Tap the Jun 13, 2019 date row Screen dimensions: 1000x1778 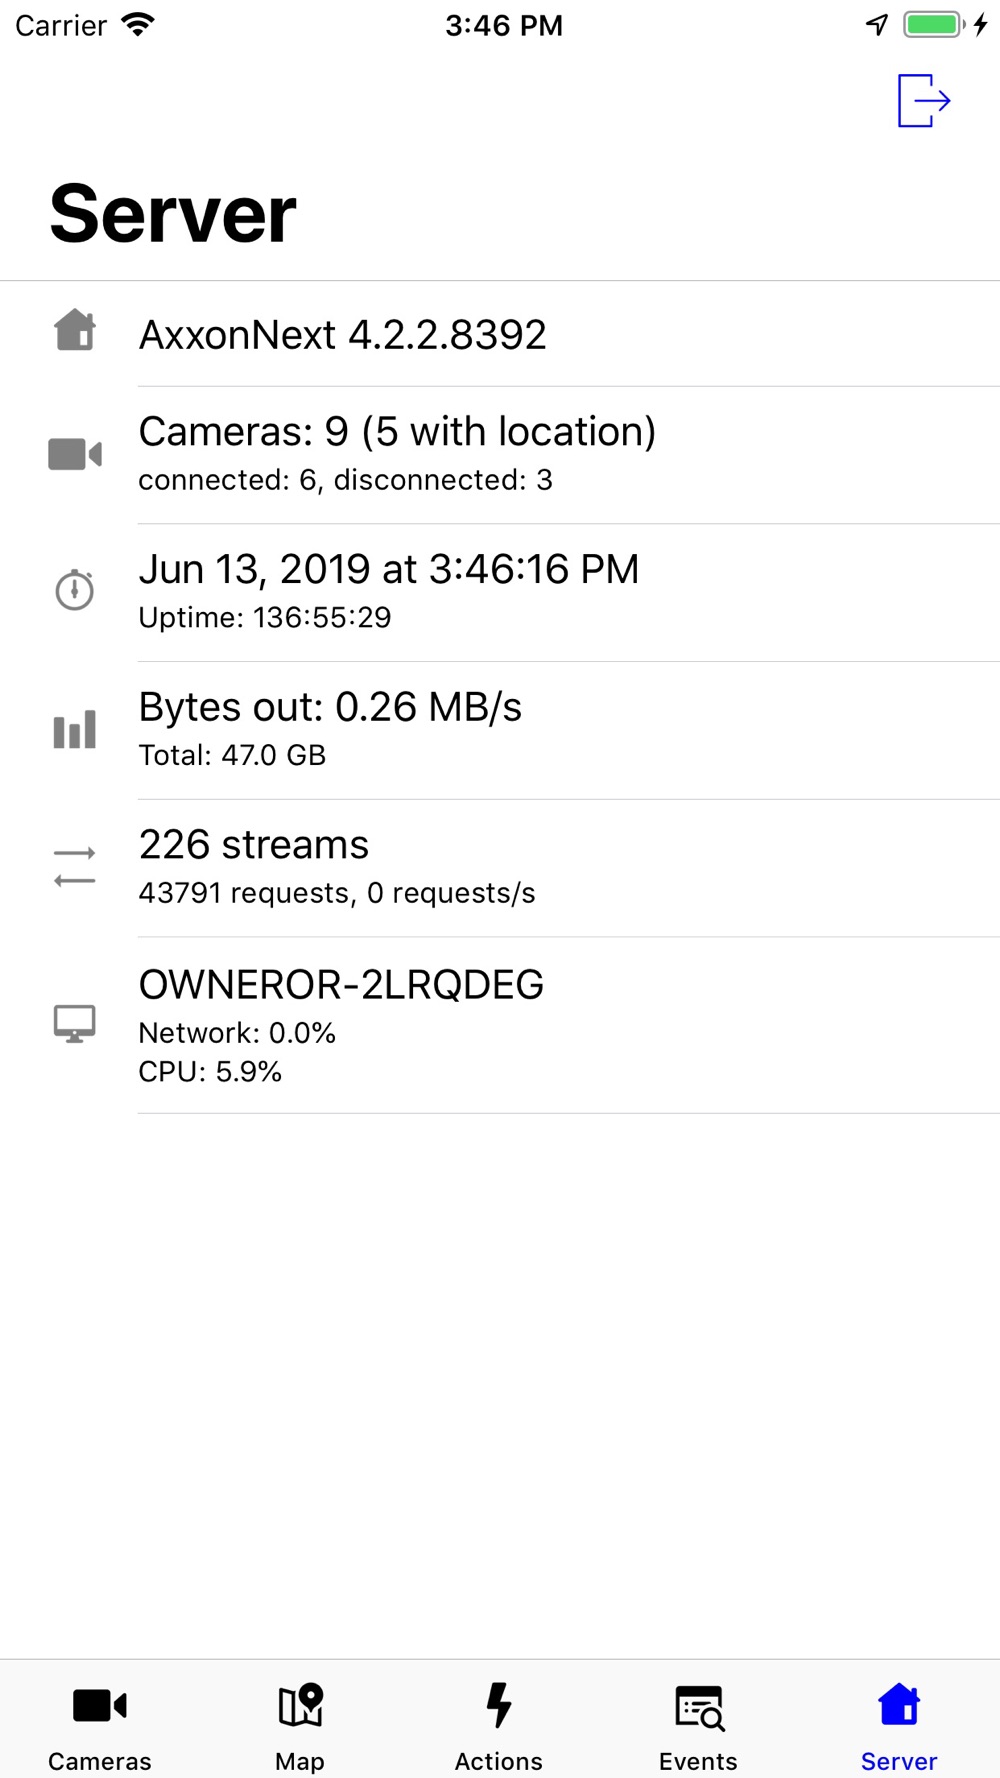click(388, 570)
